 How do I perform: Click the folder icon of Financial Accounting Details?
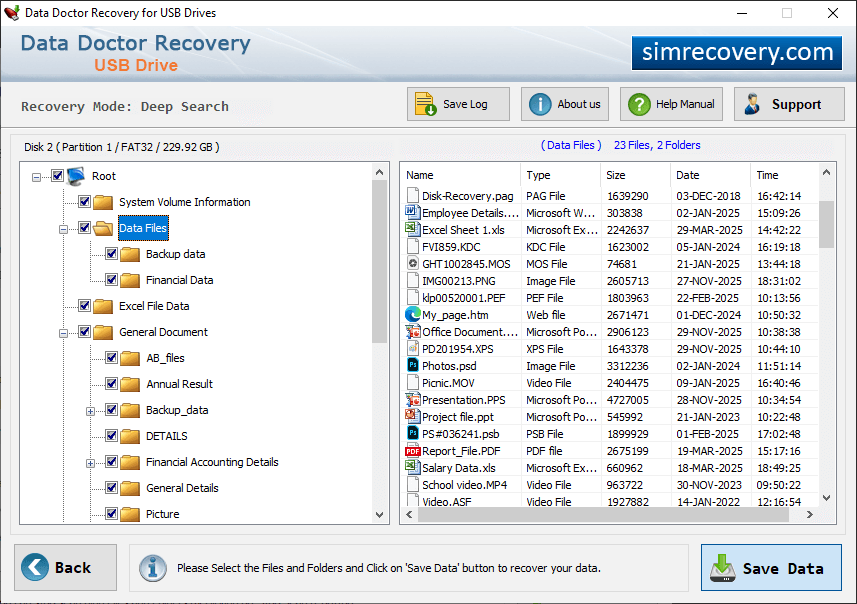point(130,462)
